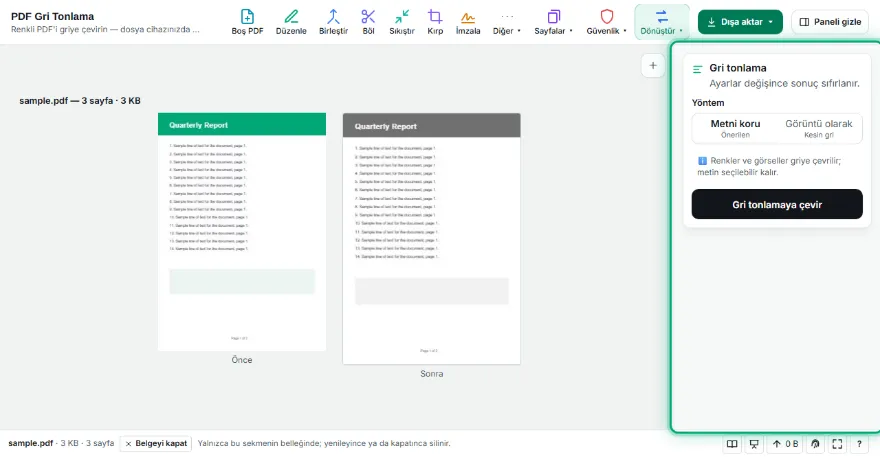Open the İmzala signature tool
The width and height of the screenshot is (880, 457).
pyautogui.click(x=468, y=22)
